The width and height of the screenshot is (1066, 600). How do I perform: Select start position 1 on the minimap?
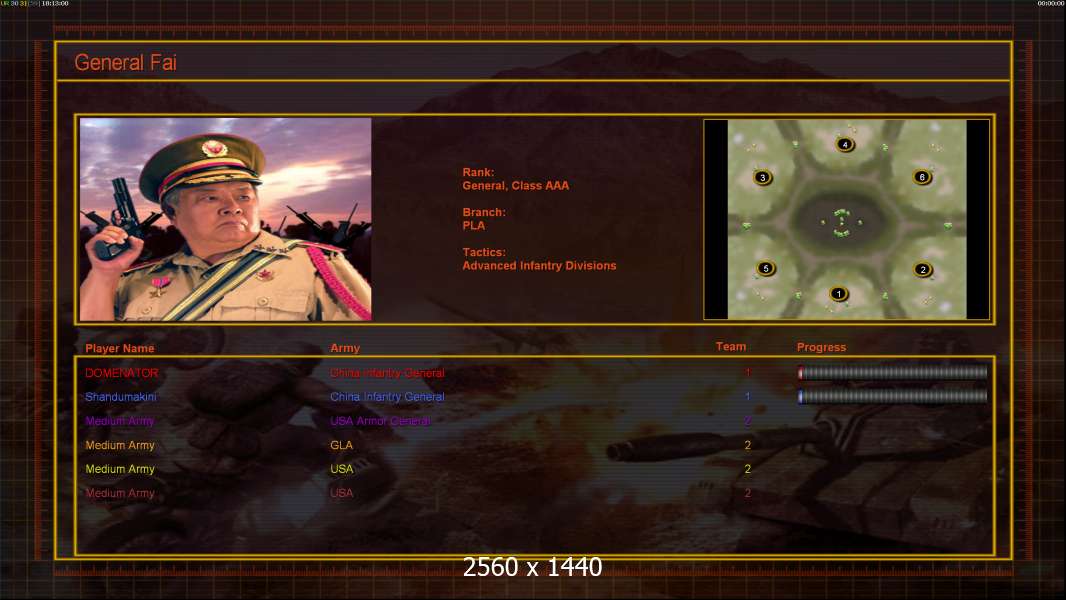838,294
